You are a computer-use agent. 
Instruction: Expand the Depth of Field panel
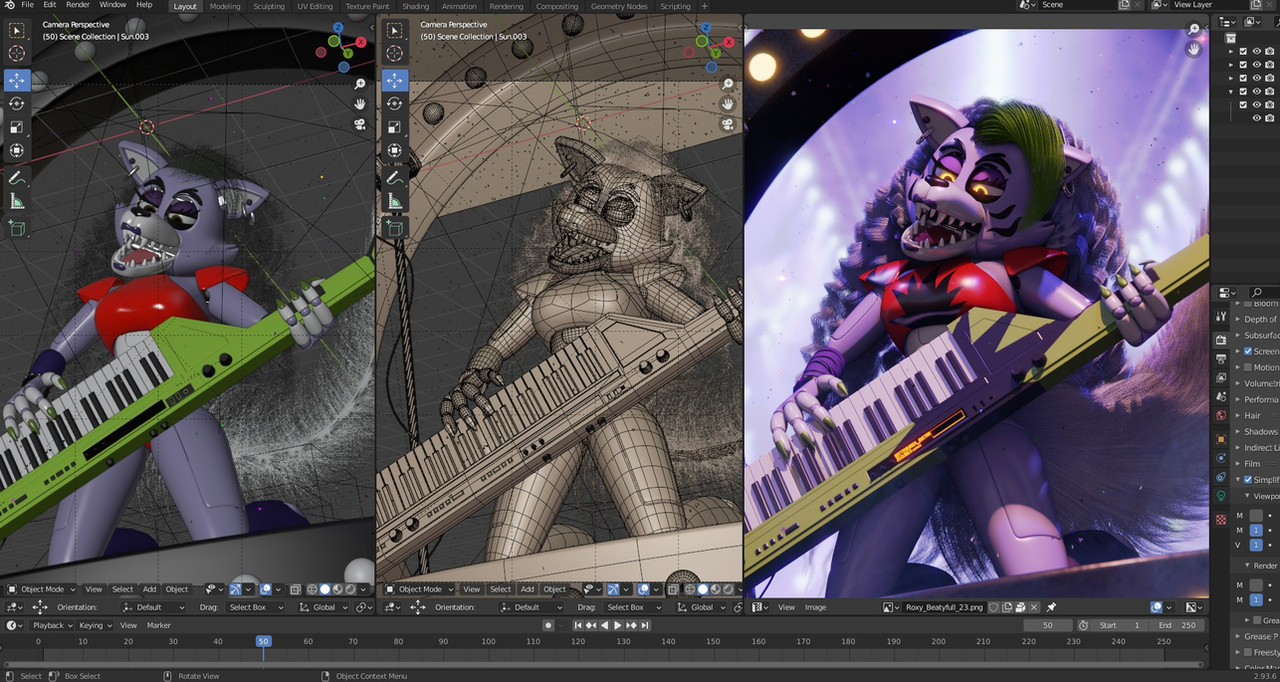pos(1256,319)
